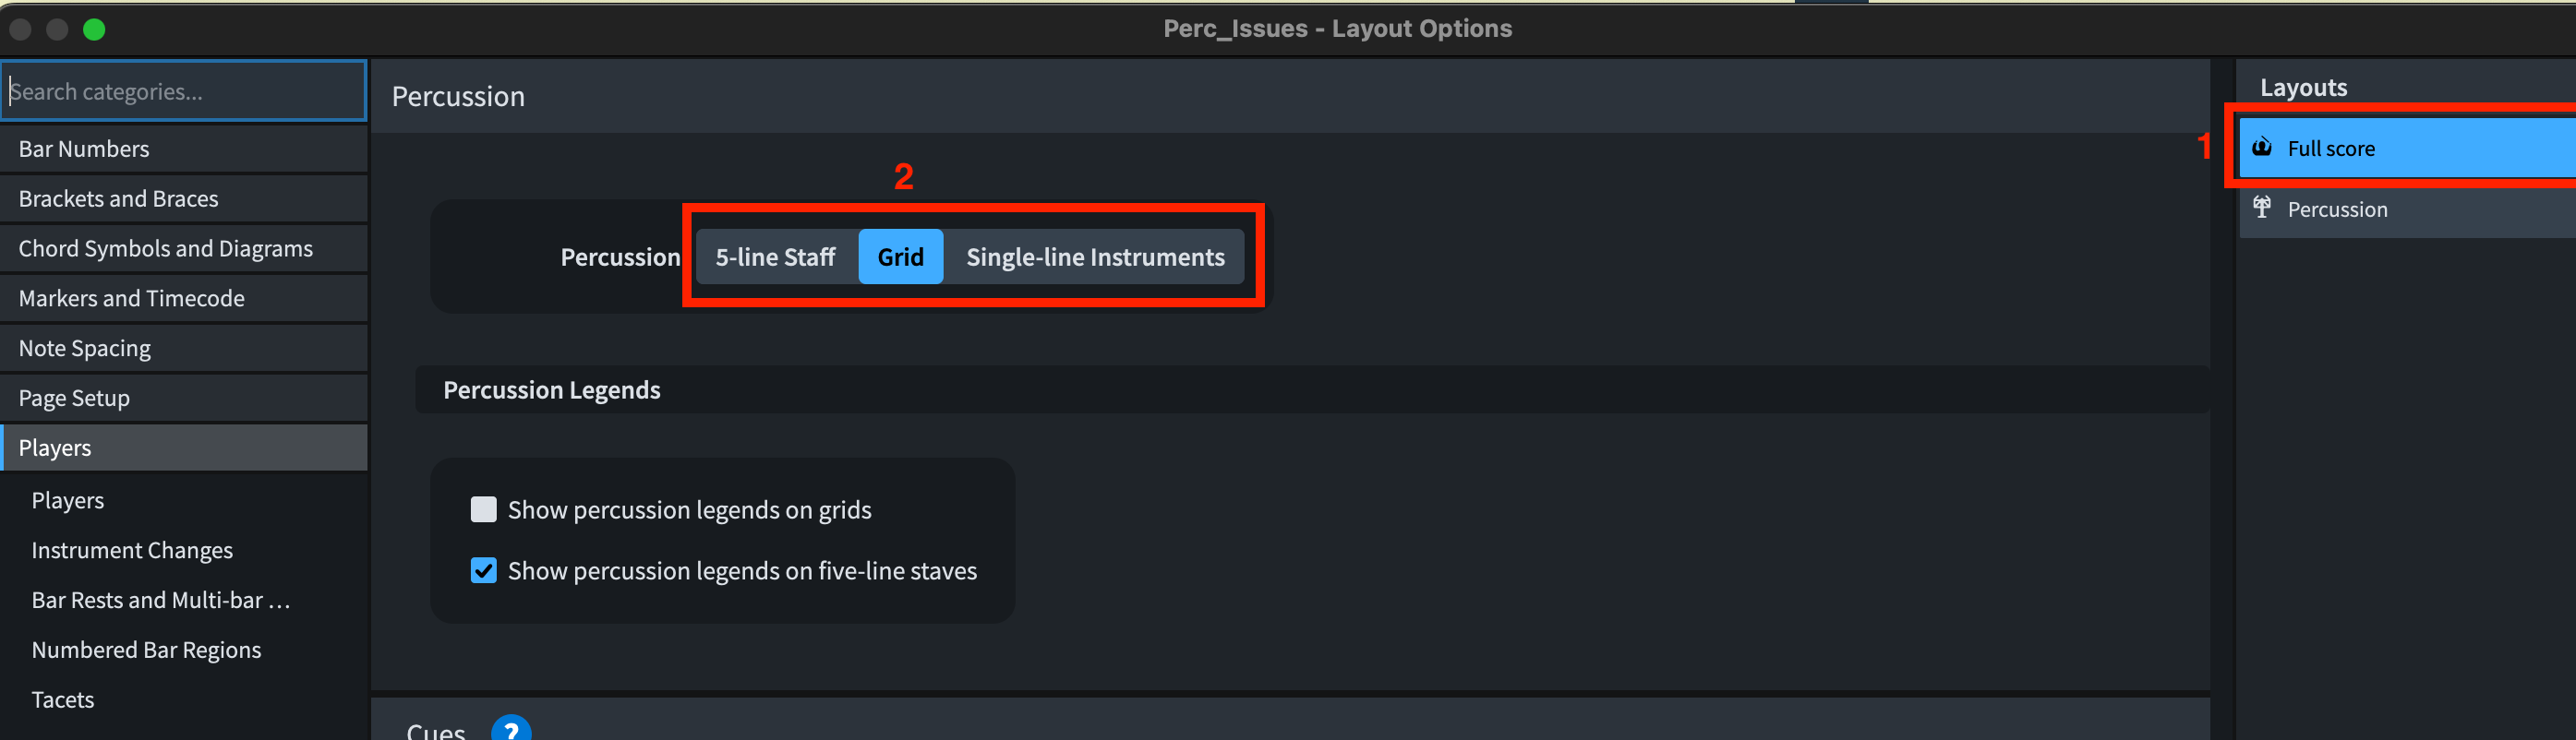This screenshot has height=740, width=2576.
Task: Click the Percussion part layout icon
Action: (x=2261, y=208)
